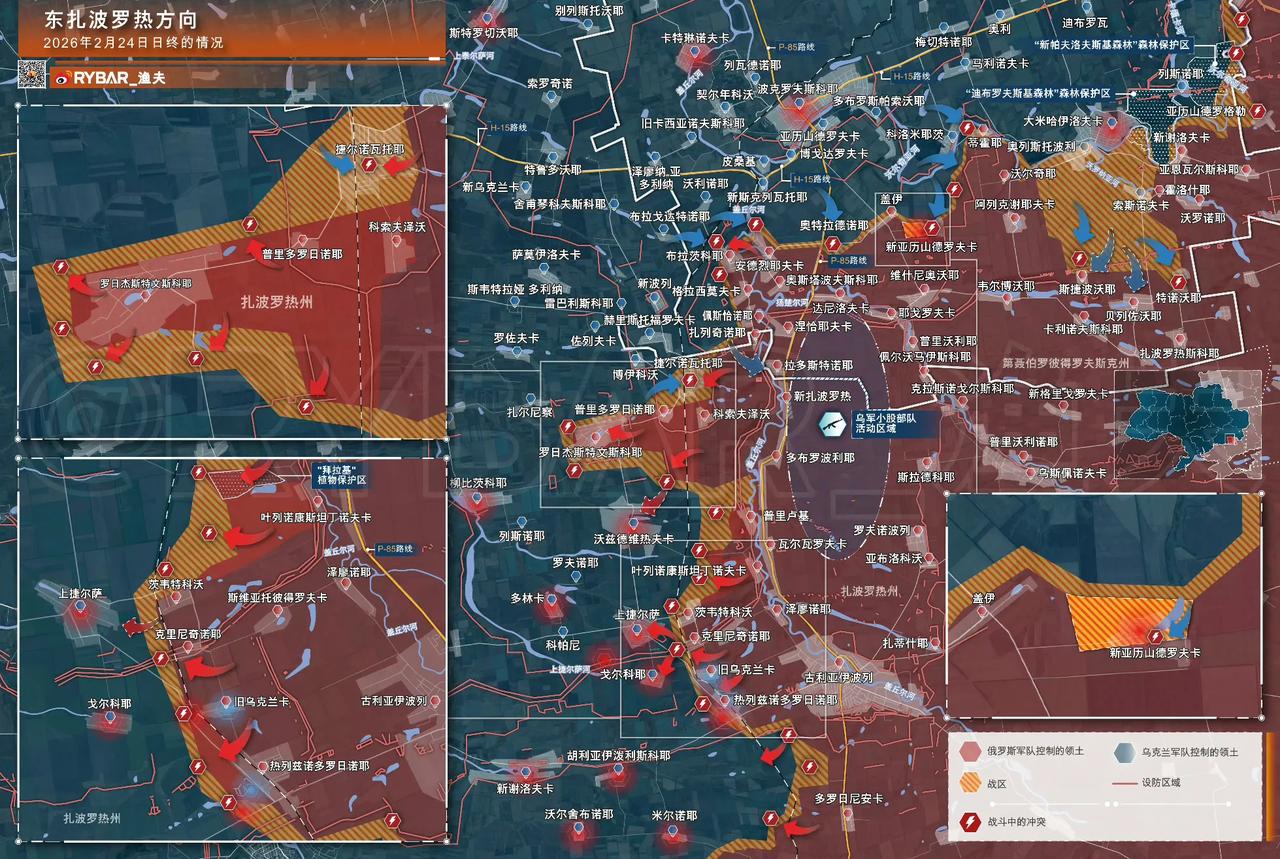Click the town label 新扎波罗热

coord(823,395)
